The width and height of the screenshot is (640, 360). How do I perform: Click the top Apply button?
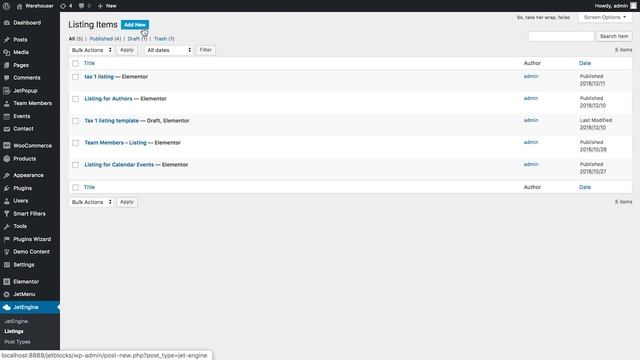click(x=127, y=50)
